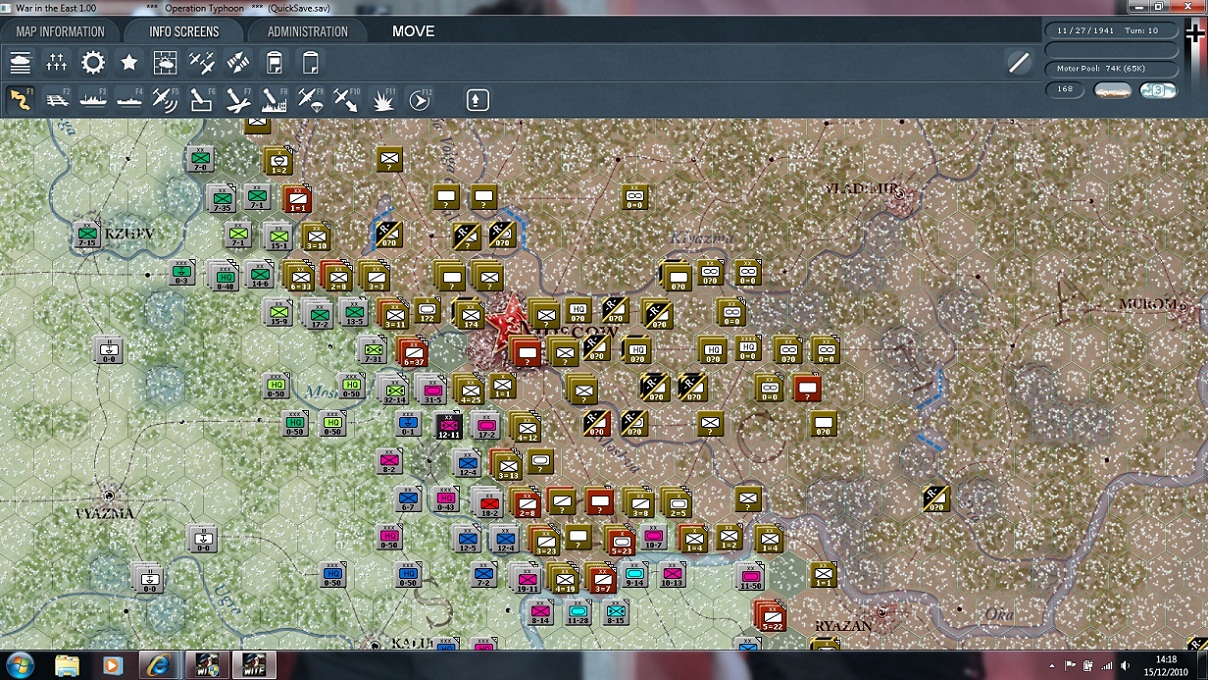Screen dimensions: 1208x680
Task: Select the magenta 0-43 HQ counter
Action: 447,499
